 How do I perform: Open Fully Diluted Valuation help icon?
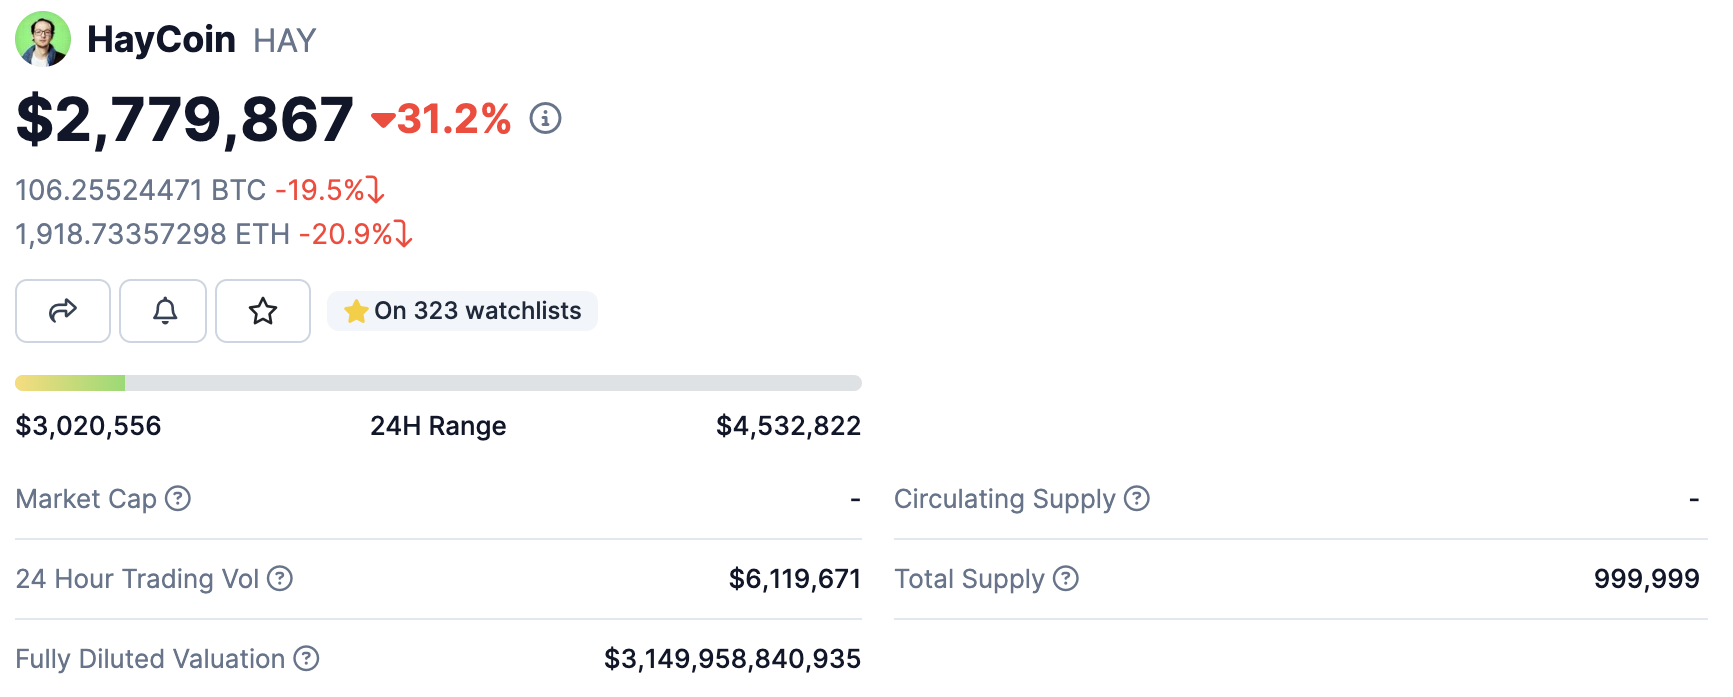tap(306, 658)
